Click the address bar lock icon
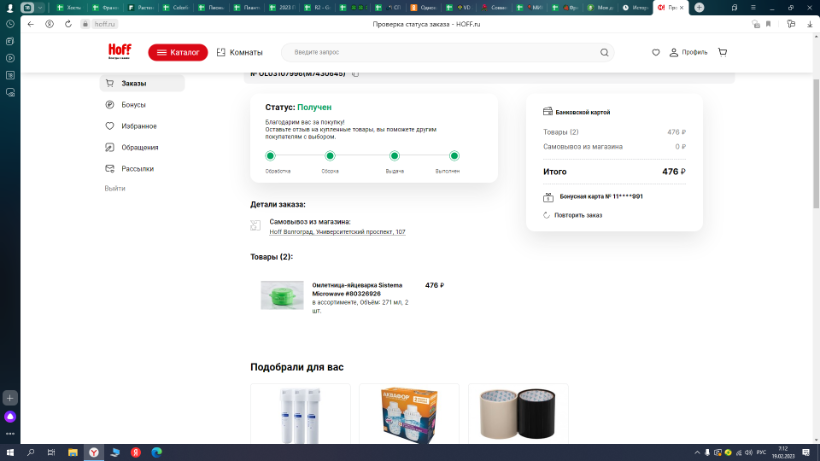Screen dimensions: 820x461 85,24
